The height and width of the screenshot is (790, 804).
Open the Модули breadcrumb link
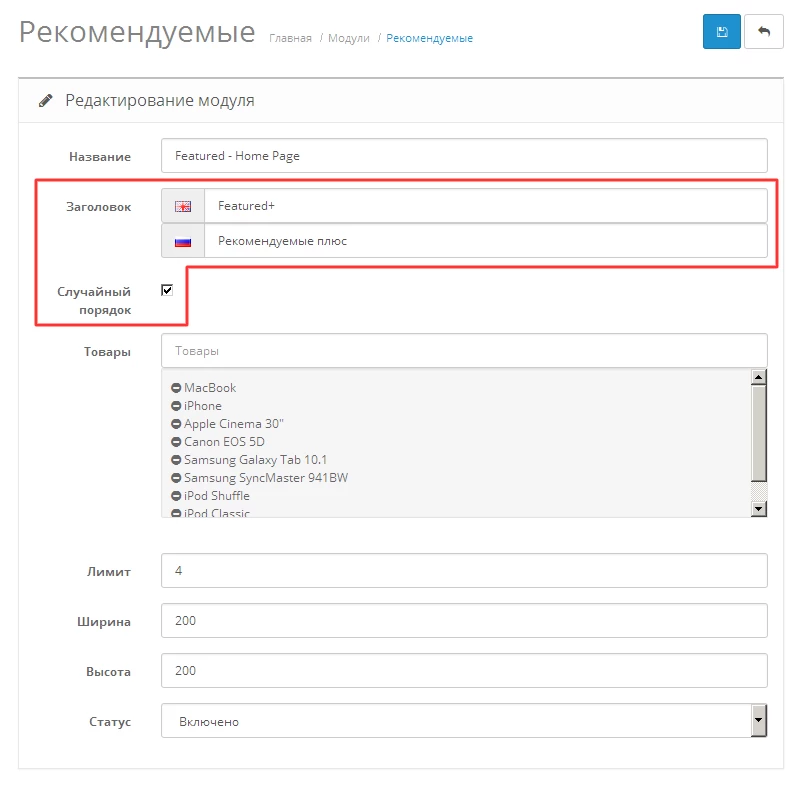349,38
